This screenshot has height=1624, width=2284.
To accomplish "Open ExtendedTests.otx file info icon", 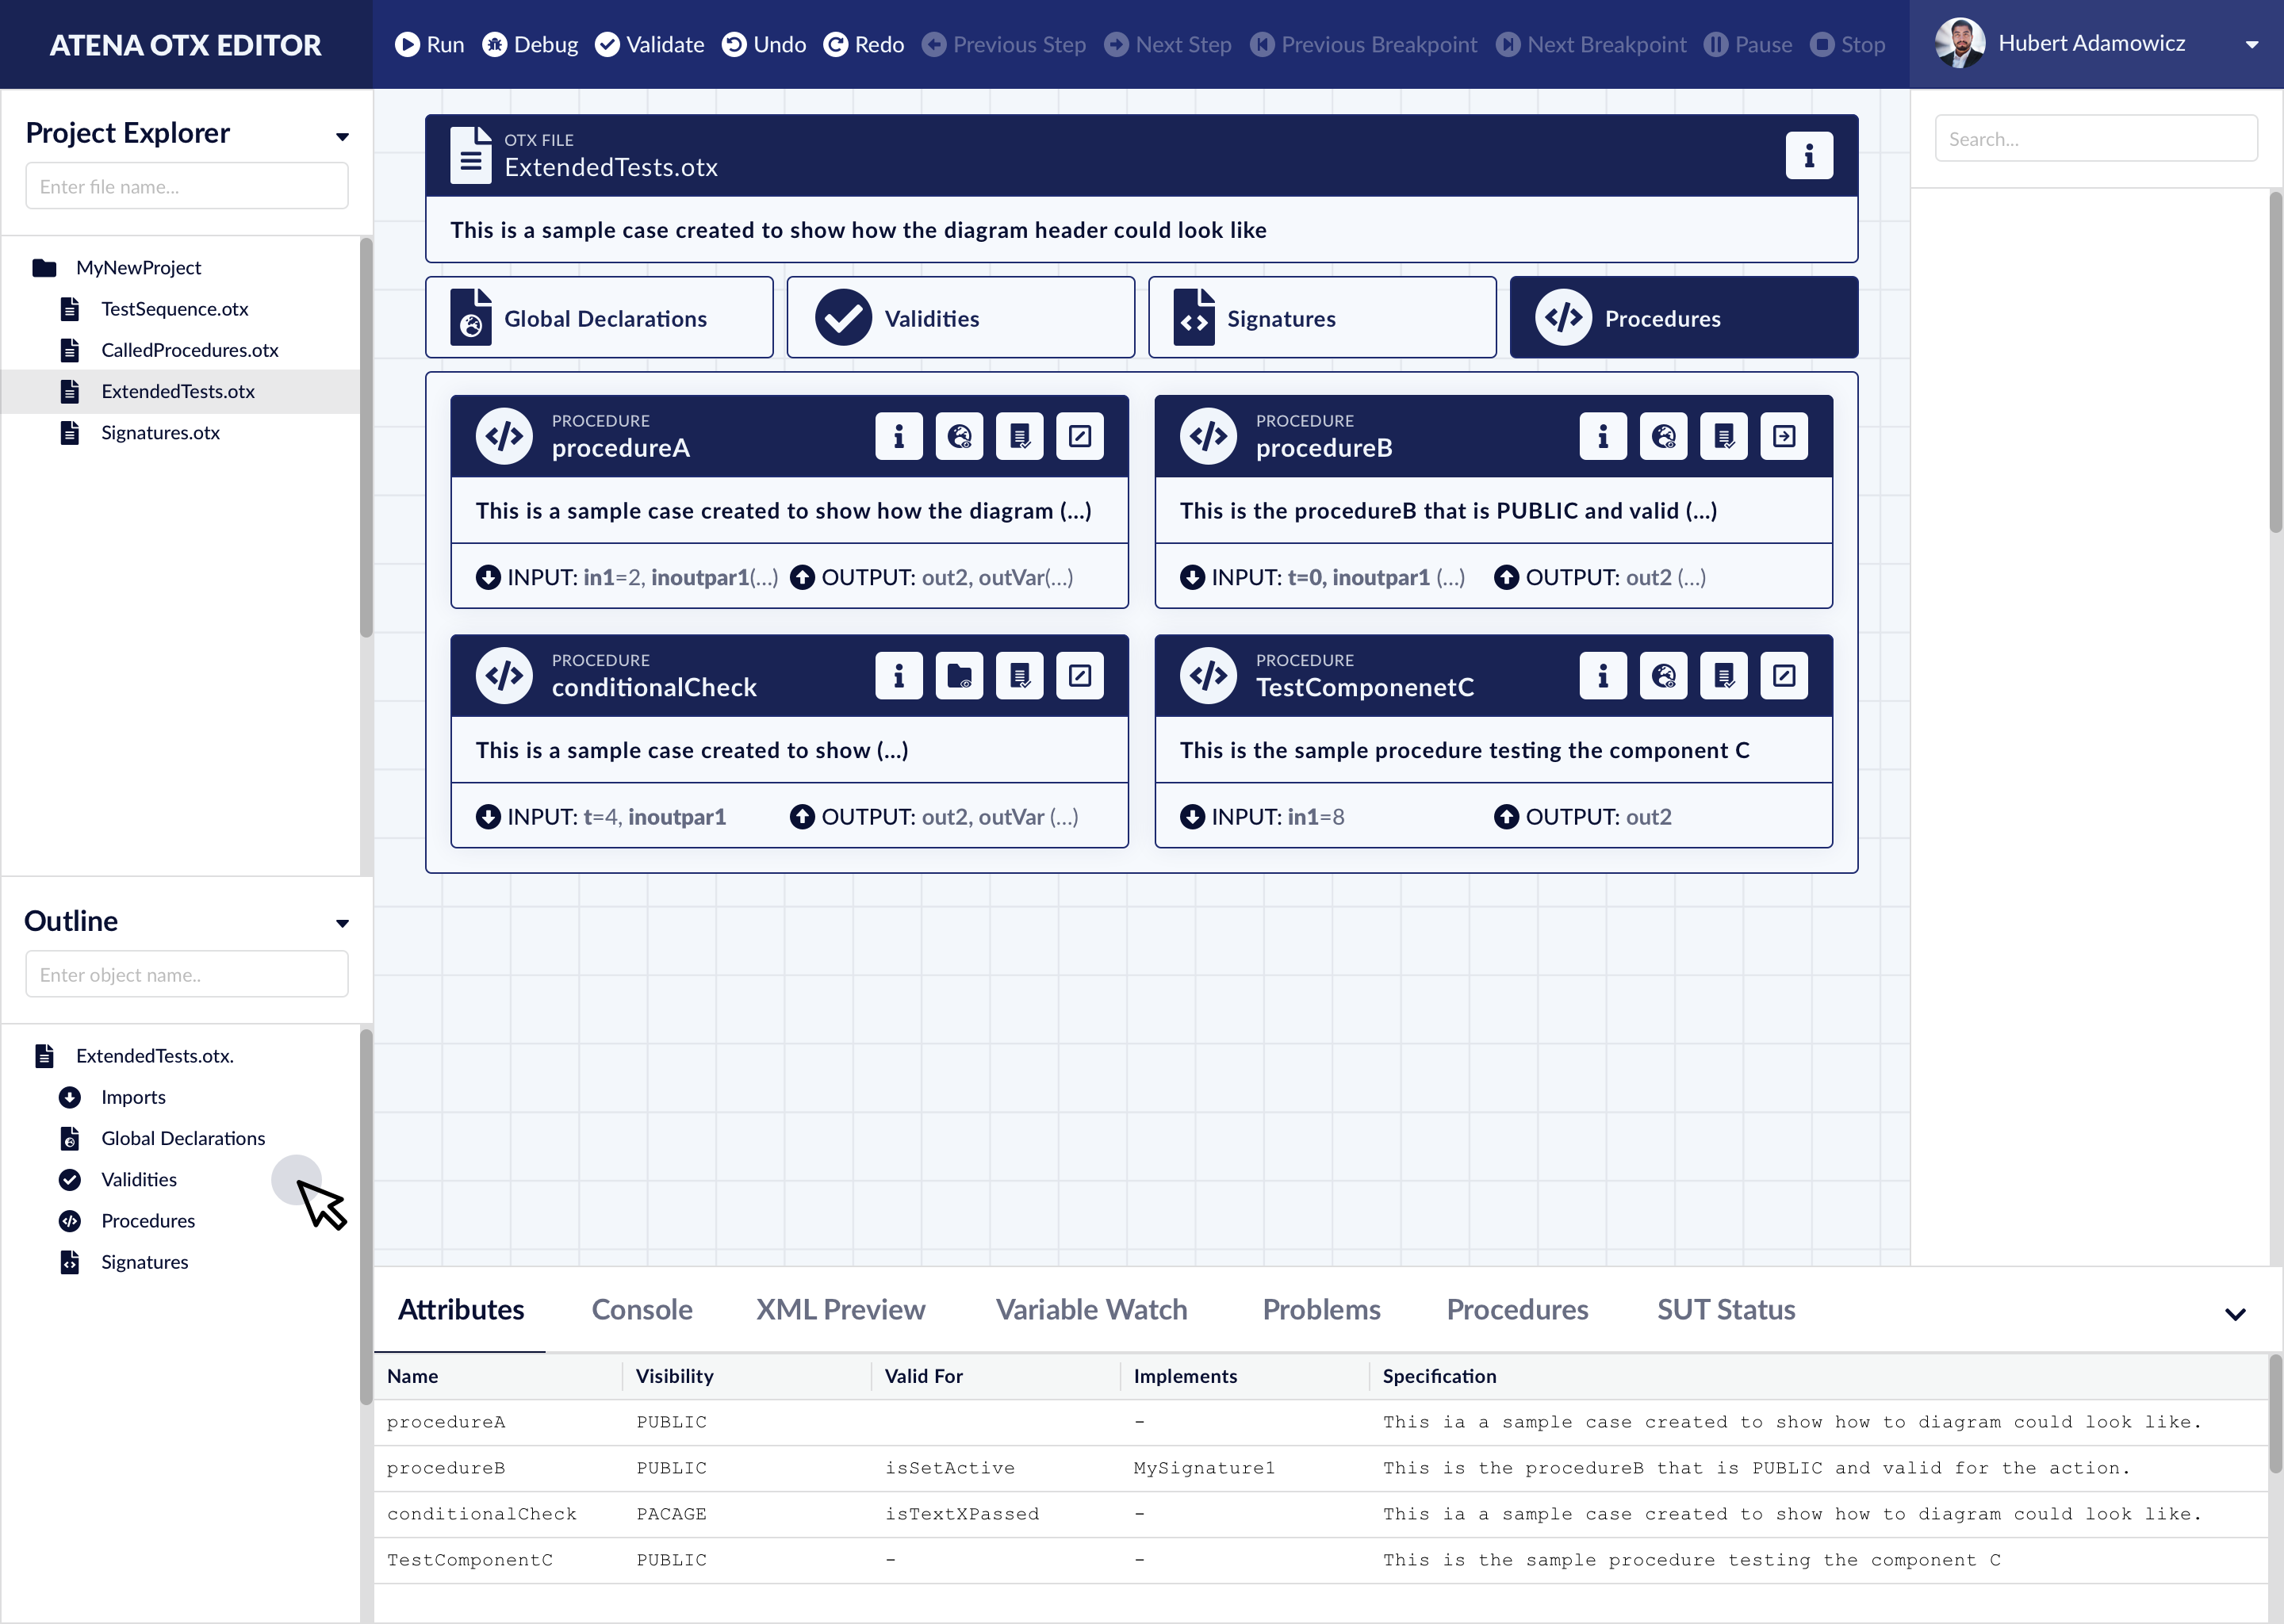I will point(1809,155).
